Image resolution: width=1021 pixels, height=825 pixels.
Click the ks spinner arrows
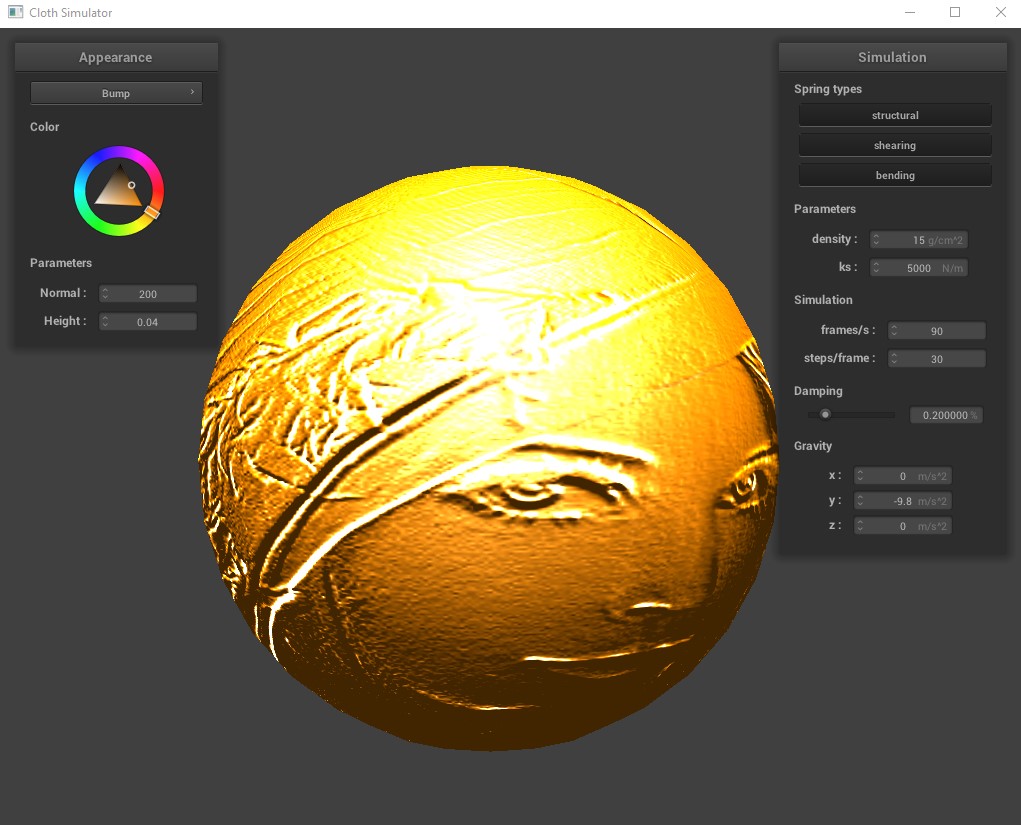click(876, 268)
